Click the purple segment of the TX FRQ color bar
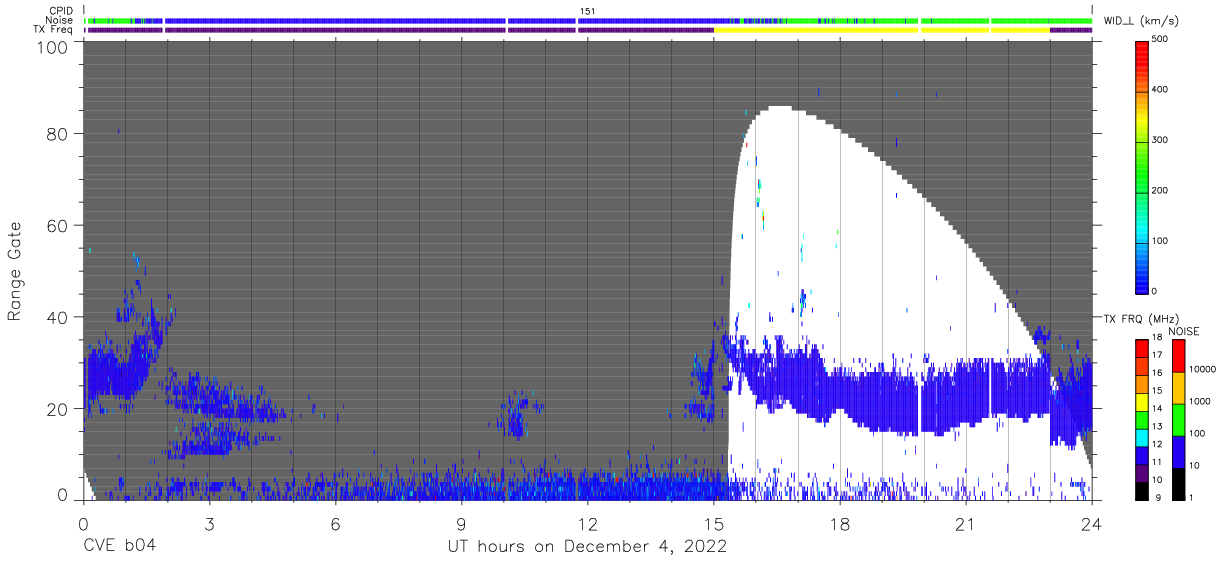Screen dimensions: 1228x567 coord(1142,471)
